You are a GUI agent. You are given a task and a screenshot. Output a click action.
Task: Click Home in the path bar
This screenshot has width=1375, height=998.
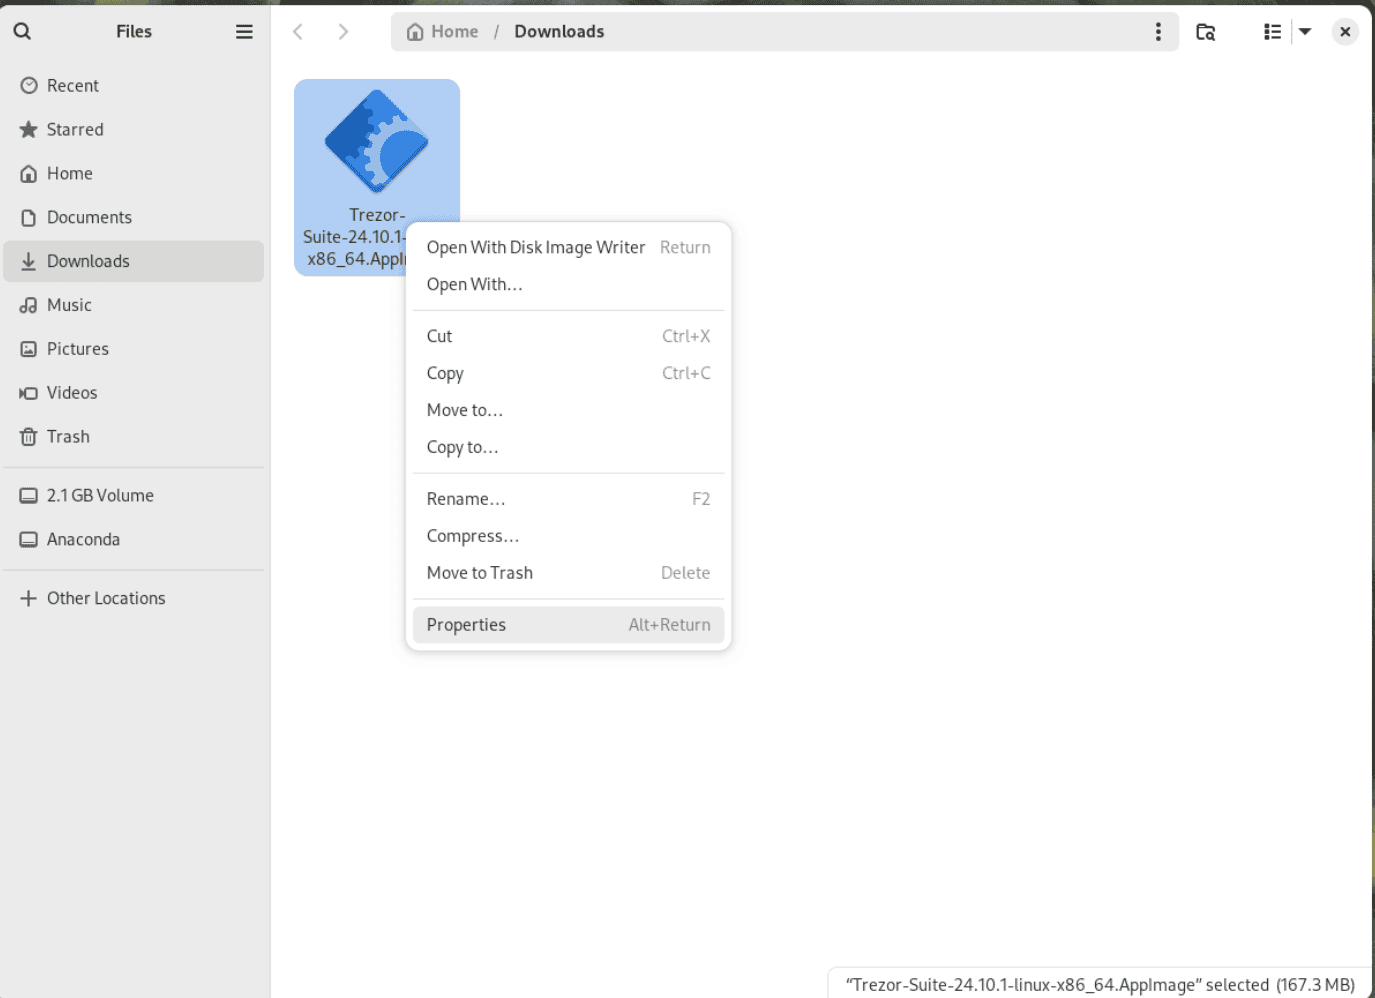[443, 32]
